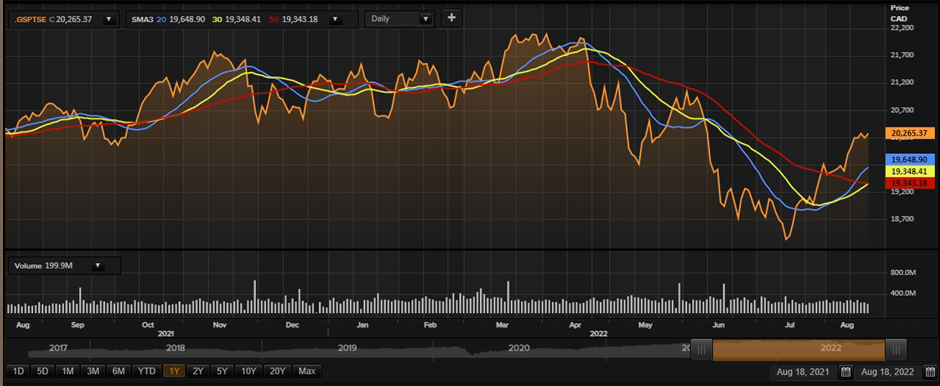Select the 1D time range

18,371
